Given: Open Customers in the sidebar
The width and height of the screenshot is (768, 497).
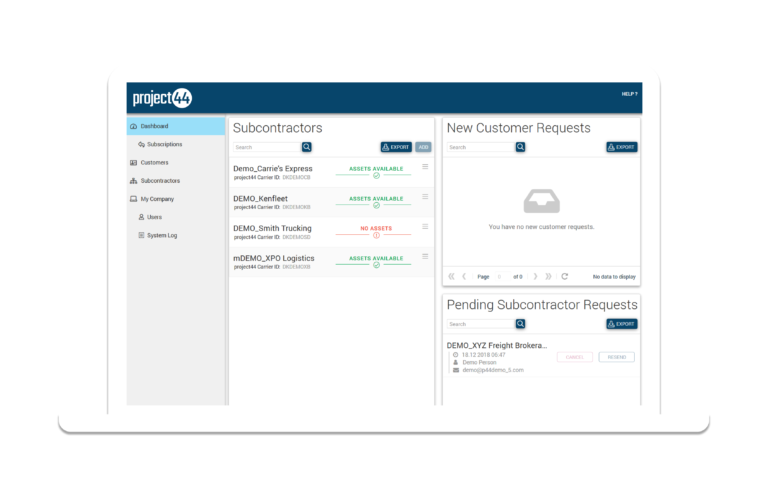Looking at the screenshot, I should click(x=154, y=163).
